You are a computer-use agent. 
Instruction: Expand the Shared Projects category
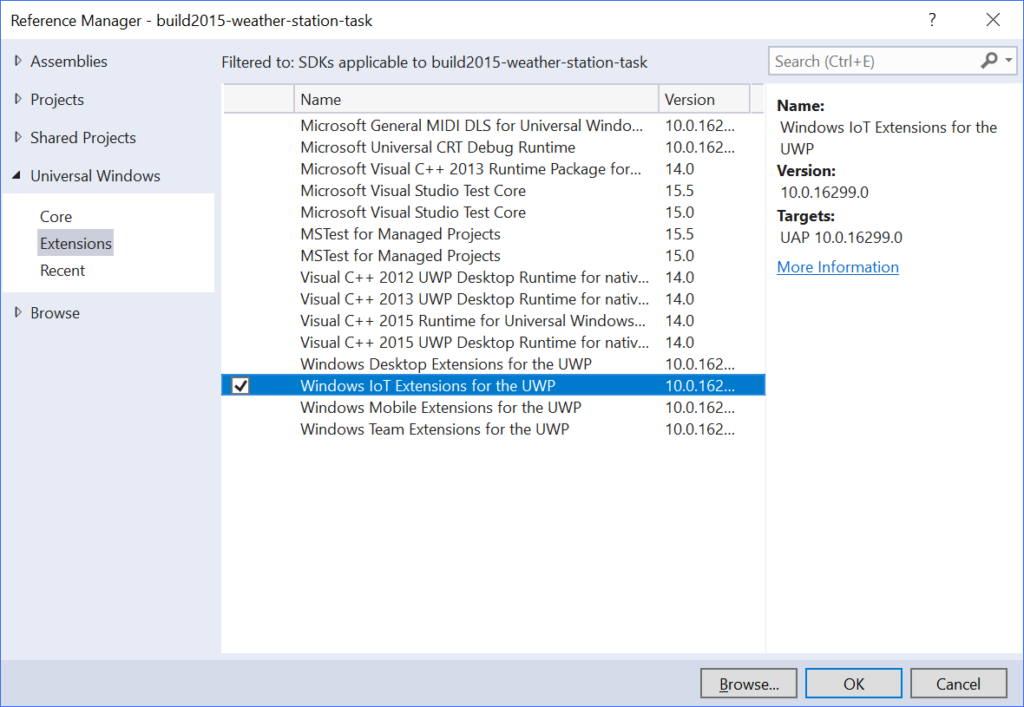pos(18,137)
